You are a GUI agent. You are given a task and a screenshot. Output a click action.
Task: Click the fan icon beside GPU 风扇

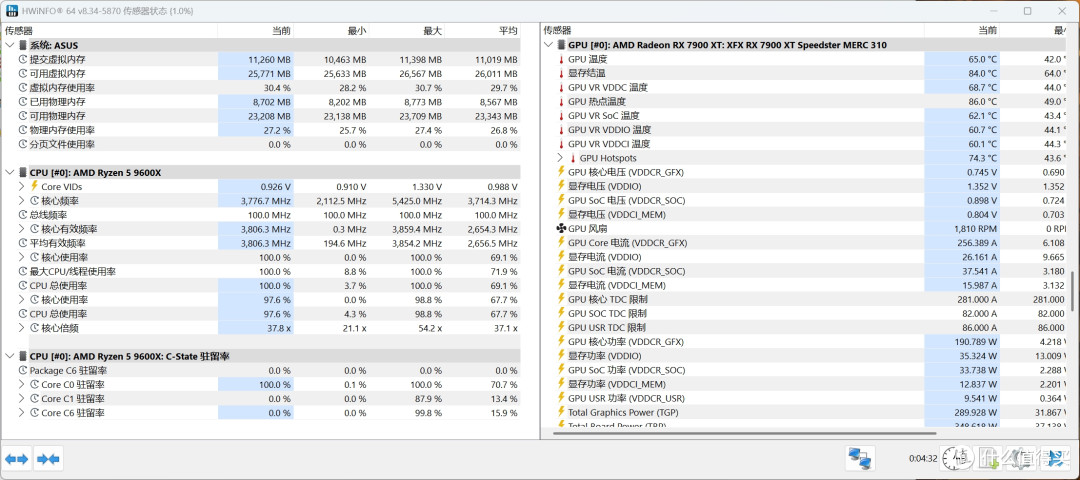click(561, 229)
